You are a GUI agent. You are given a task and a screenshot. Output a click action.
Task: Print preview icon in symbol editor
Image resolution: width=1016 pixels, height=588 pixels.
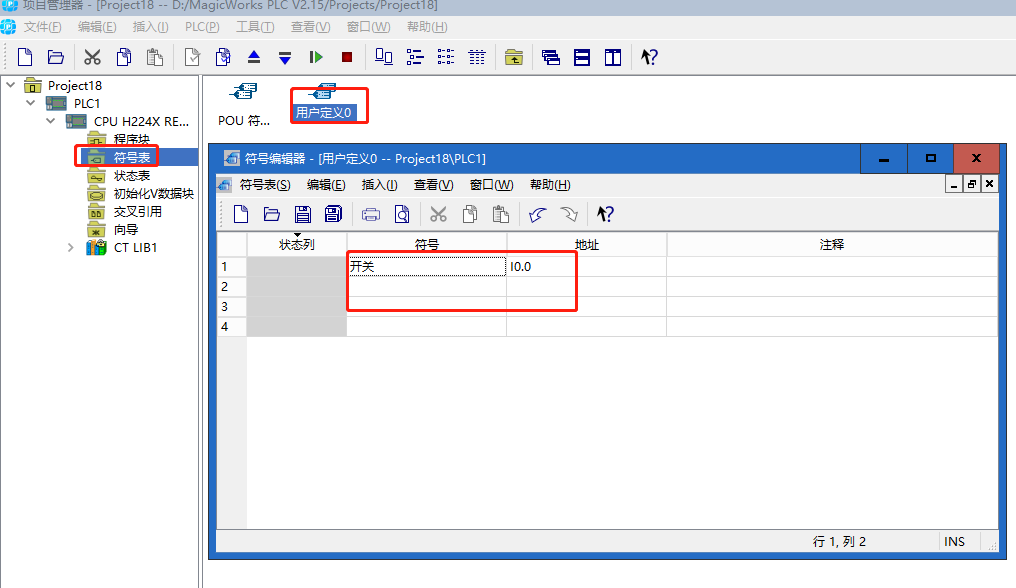[402, 214]
